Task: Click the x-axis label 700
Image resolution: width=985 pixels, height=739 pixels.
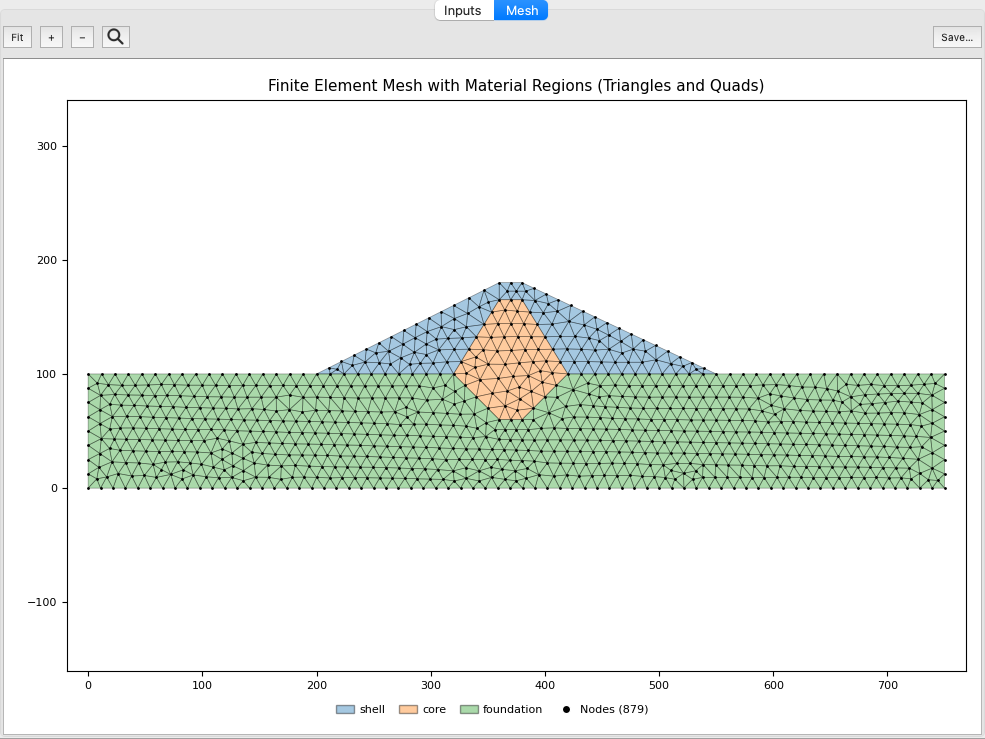Action: [888, 686]
